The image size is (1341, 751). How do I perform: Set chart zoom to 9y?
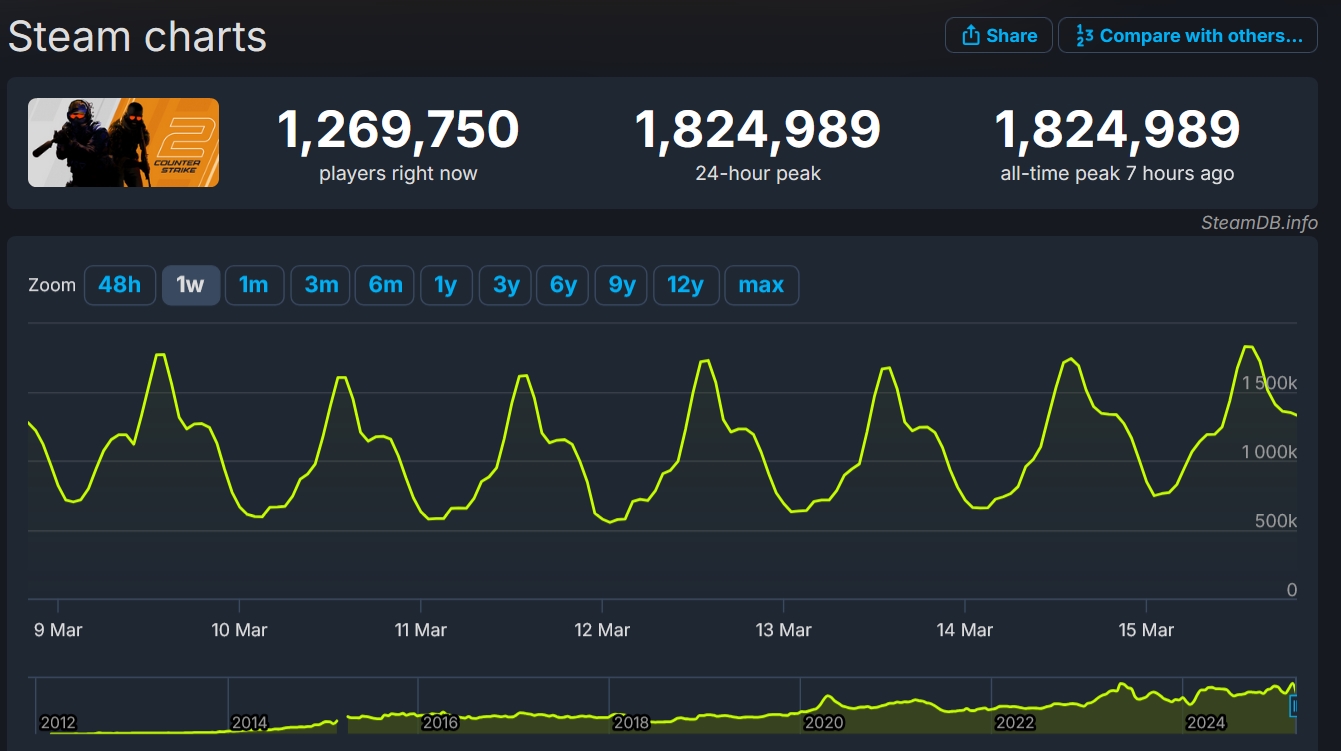[622, 285]
